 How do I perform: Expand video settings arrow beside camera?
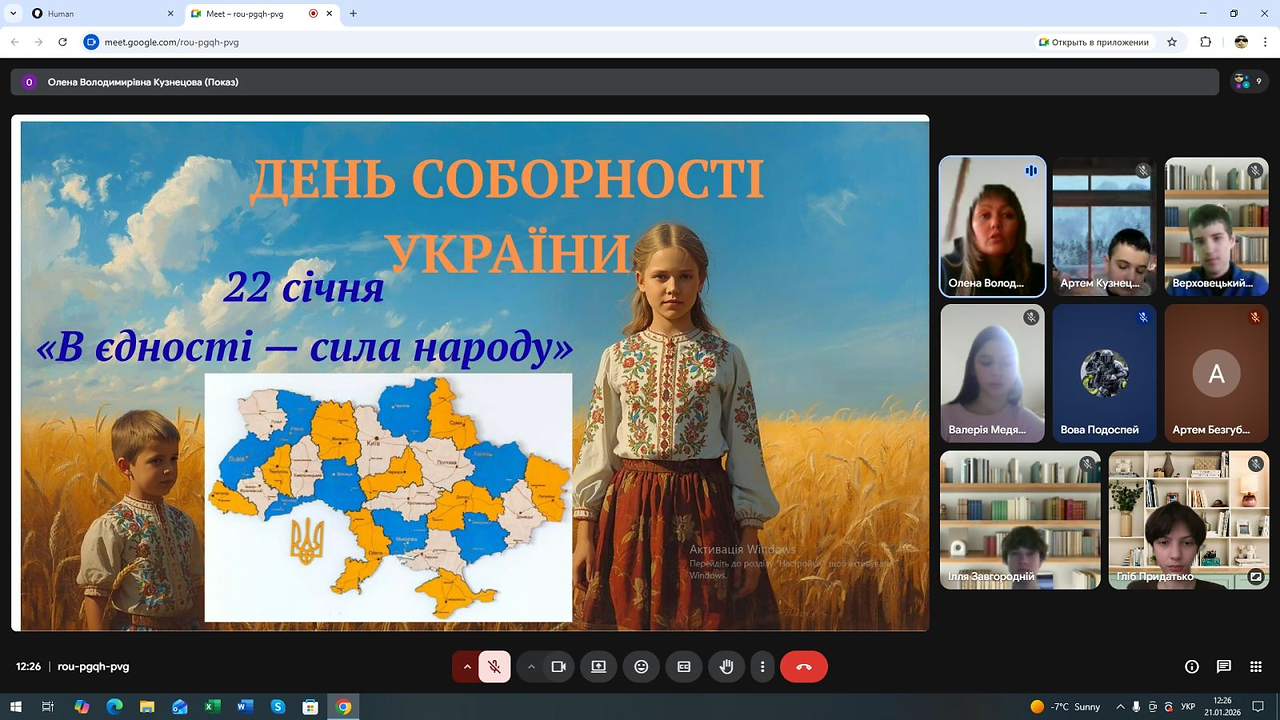[x=531, y=667]
